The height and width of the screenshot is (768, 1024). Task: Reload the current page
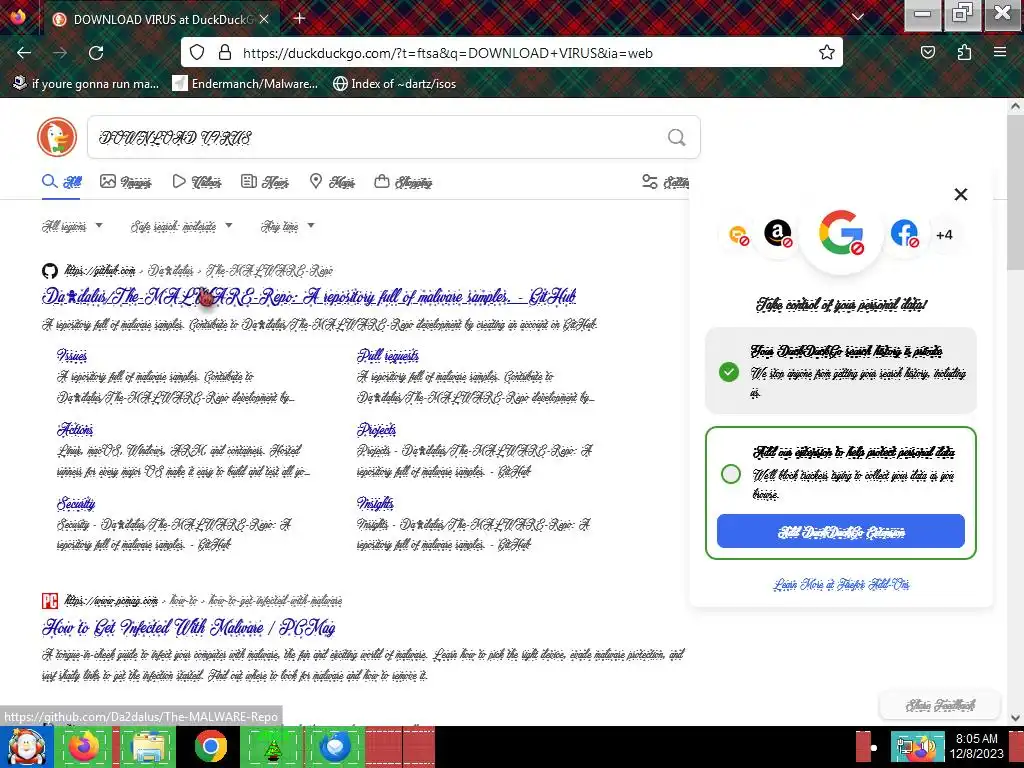point(96,53)
